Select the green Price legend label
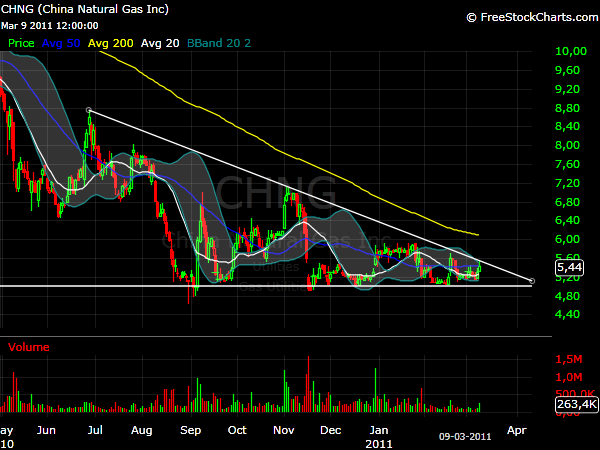600x450 pixels. pyautogui.click(x=21, y=43)
